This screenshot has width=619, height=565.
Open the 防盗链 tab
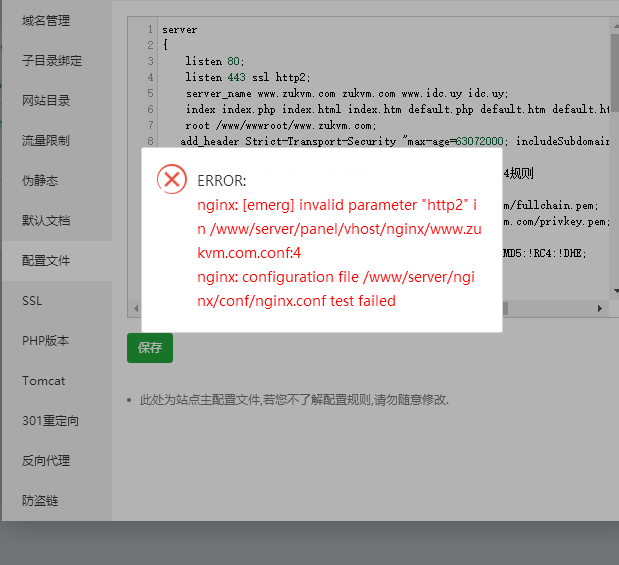[x=40, y=501]
